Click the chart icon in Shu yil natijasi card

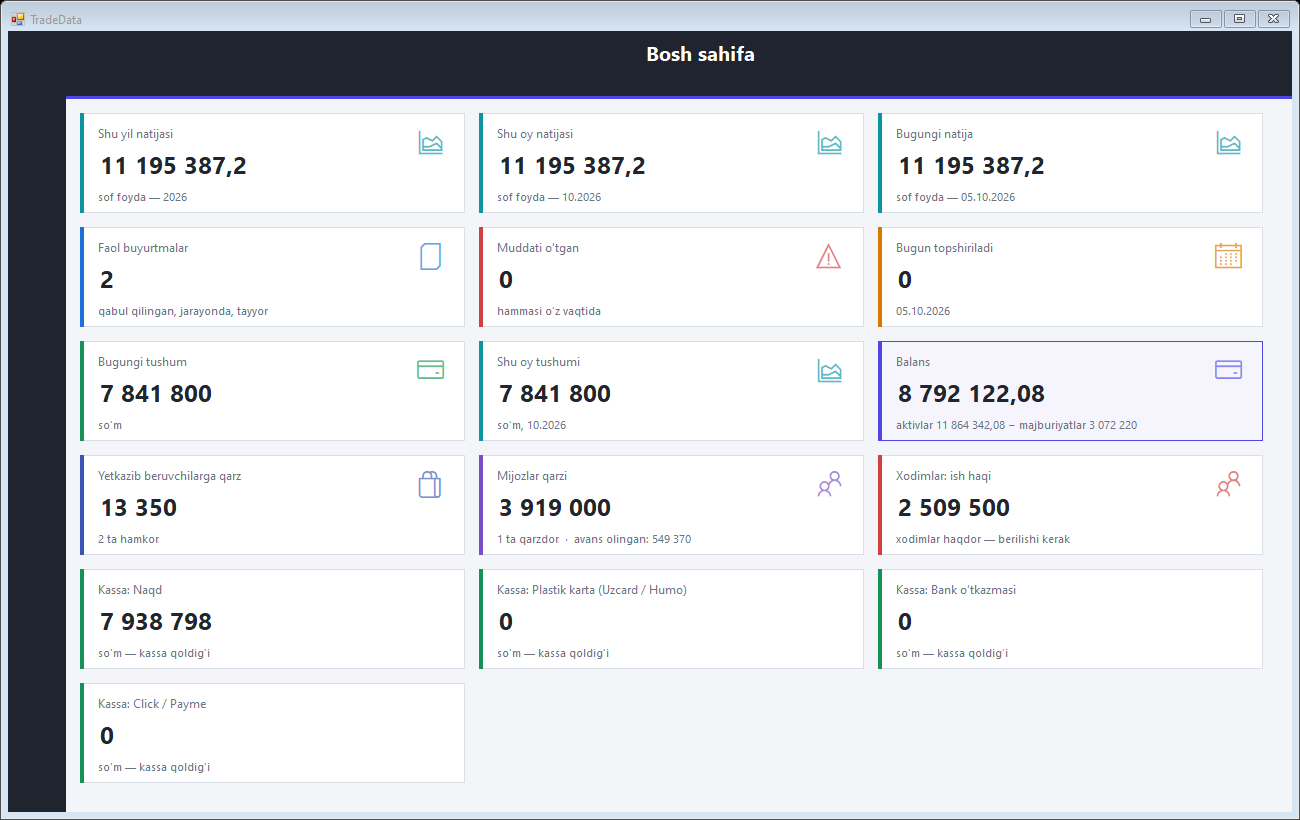tap(430, 143)
